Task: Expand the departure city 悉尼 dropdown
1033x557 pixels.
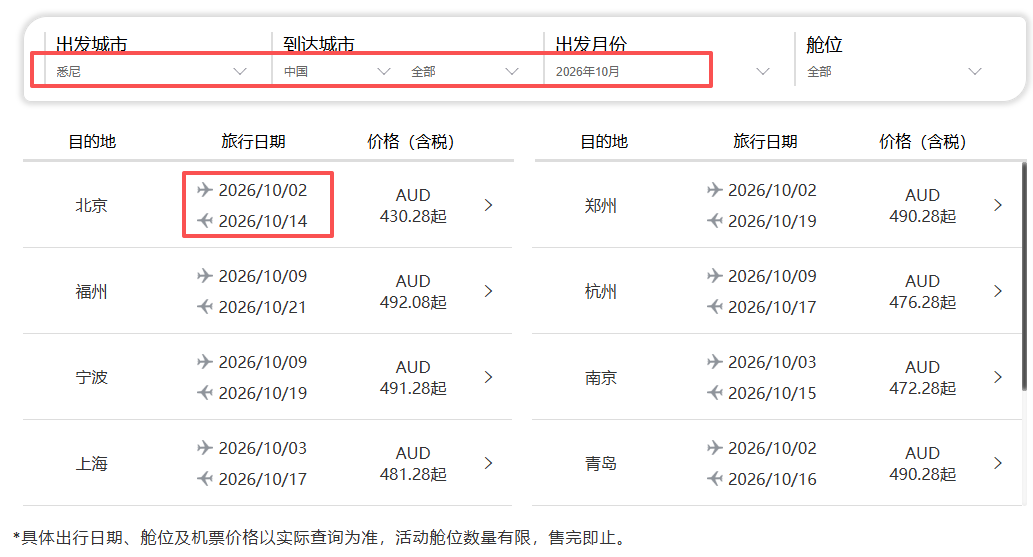Action: (x=239, y=72)
